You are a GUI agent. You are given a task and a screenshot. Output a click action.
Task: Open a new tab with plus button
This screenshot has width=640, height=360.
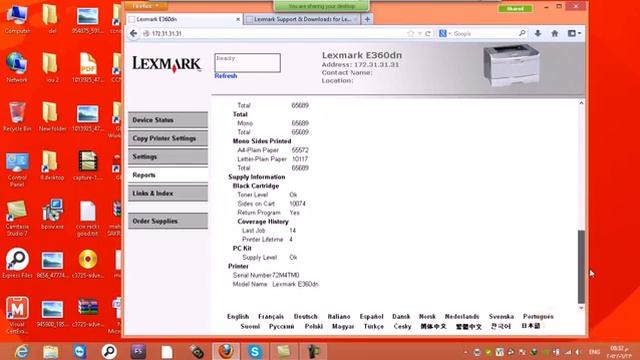[x=367, y=19]
